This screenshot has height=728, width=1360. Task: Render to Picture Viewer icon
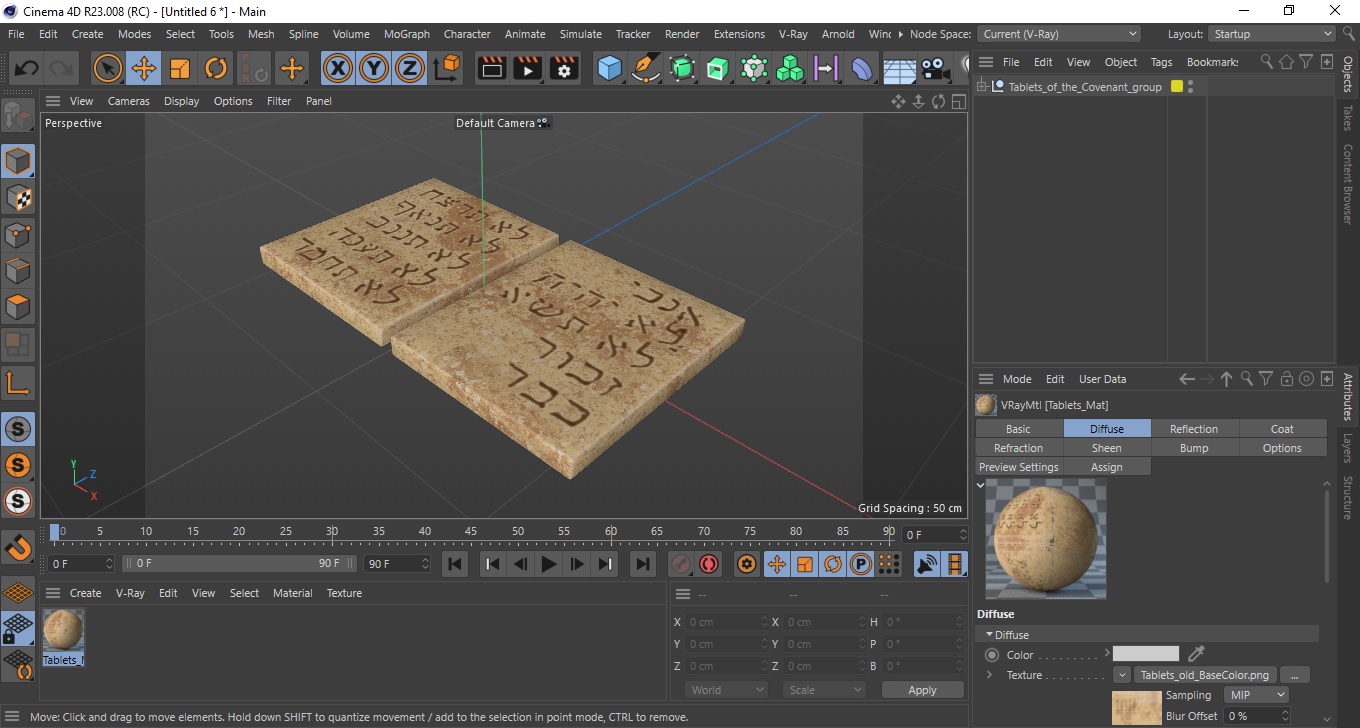click(528, 69)
